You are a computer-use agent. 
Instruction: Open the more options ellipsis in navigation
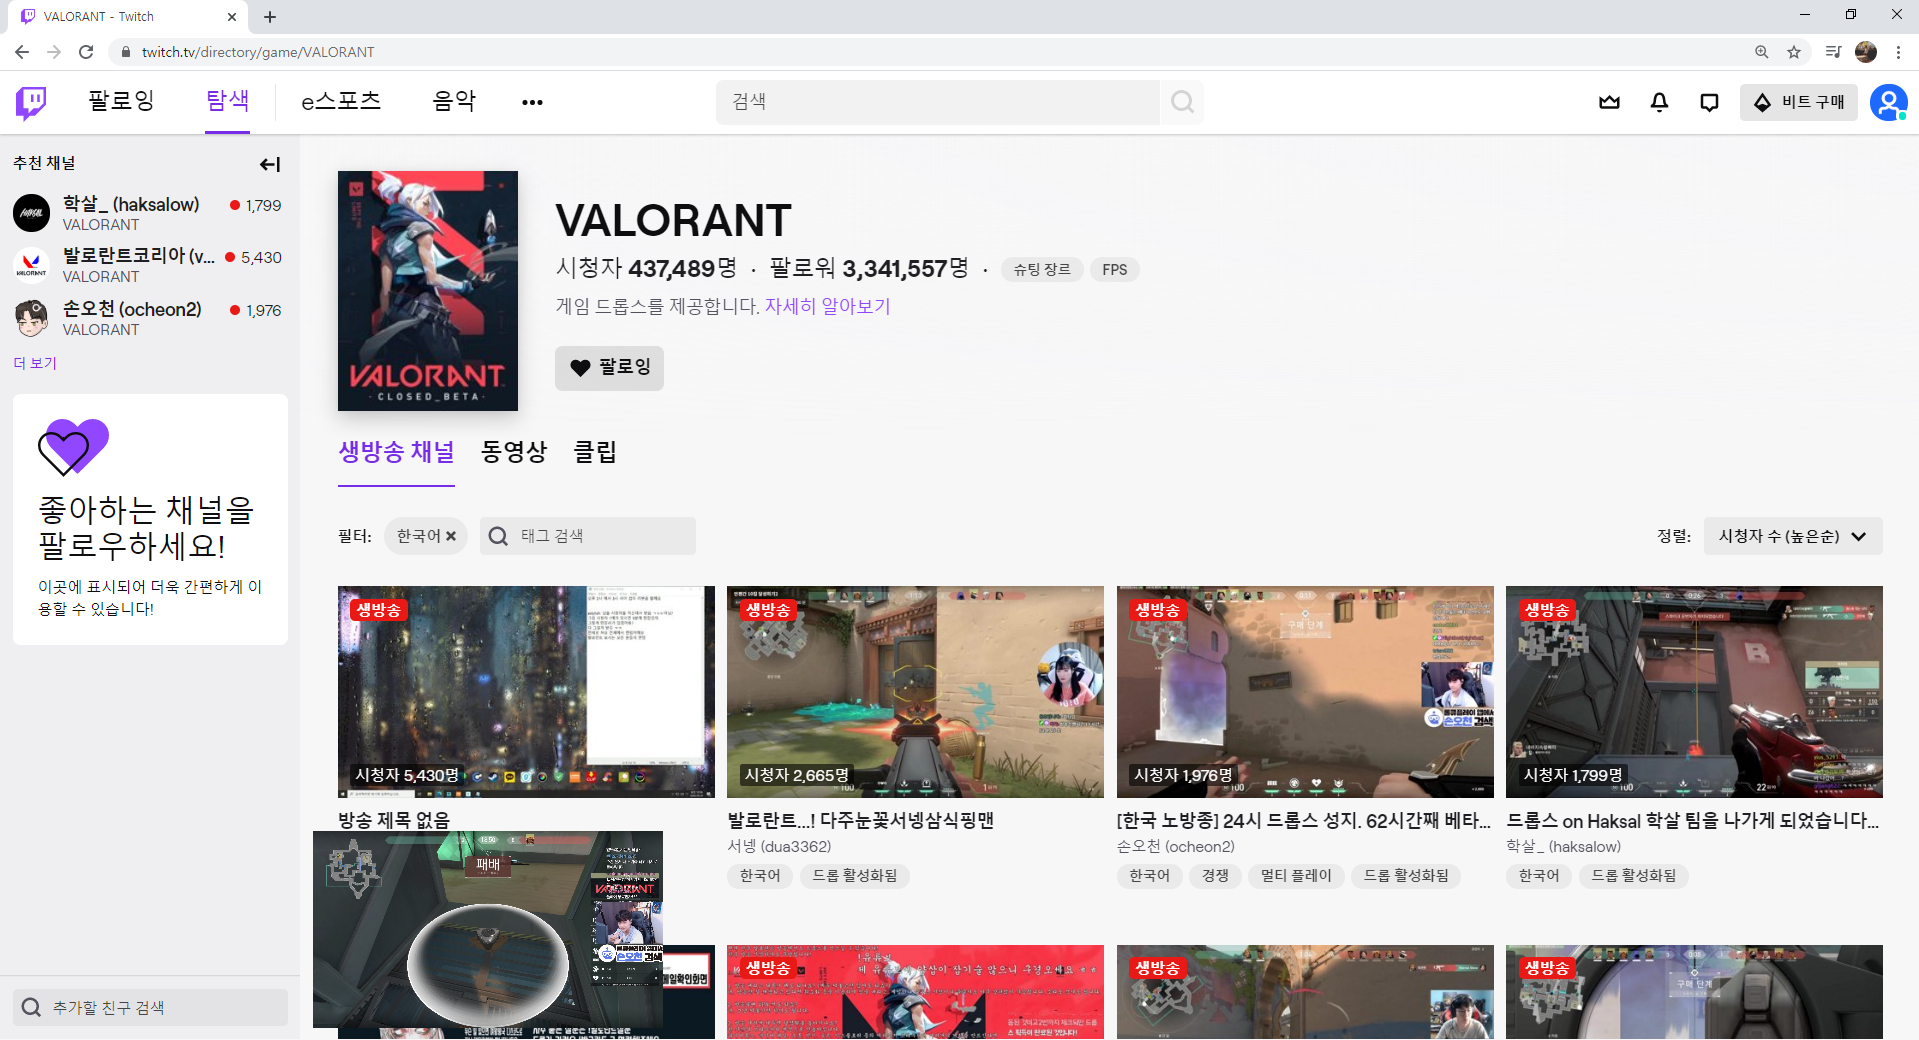coord(532,102)
